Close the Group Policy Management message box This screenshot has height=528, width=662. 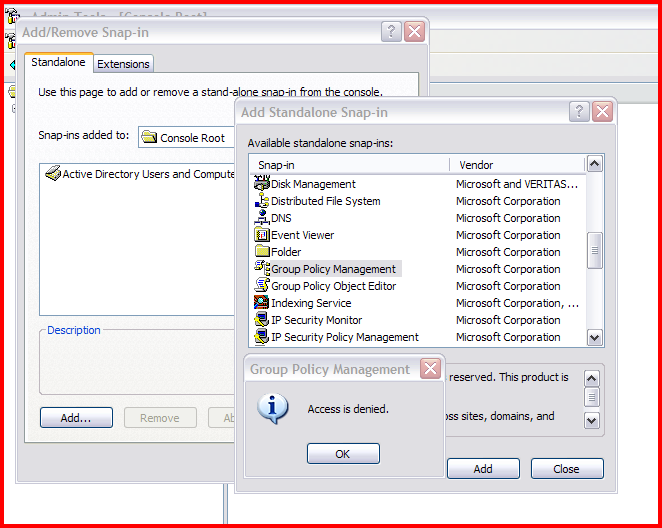(x=430, y=368)
